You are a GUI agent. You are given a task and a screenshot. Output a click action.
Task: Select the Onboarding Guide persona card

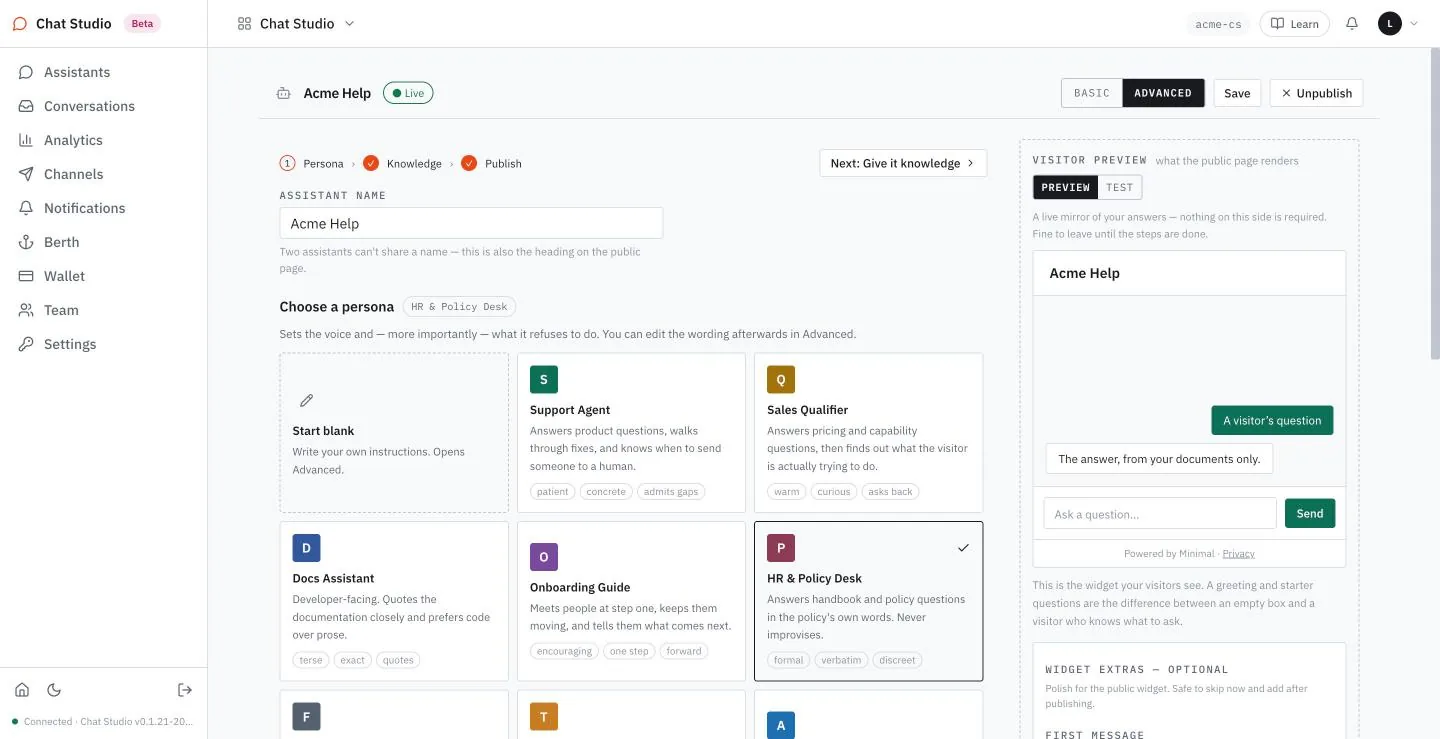pyautogui.click(x=631, y=601)
